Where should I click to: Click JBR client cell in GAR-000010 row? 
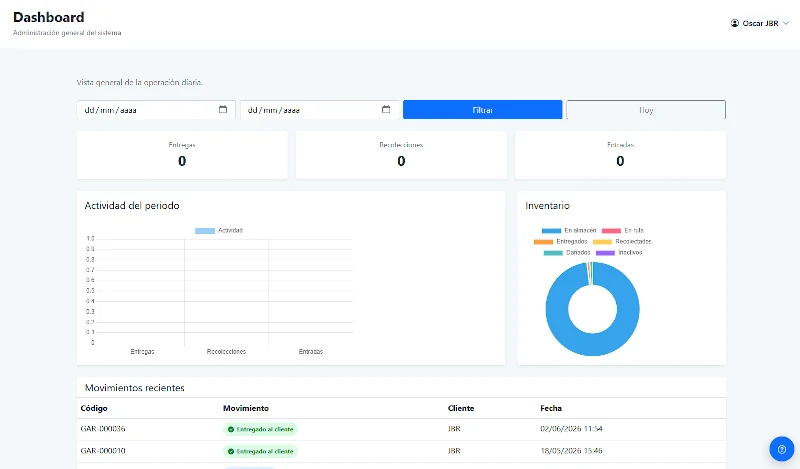tap(454, 451)
